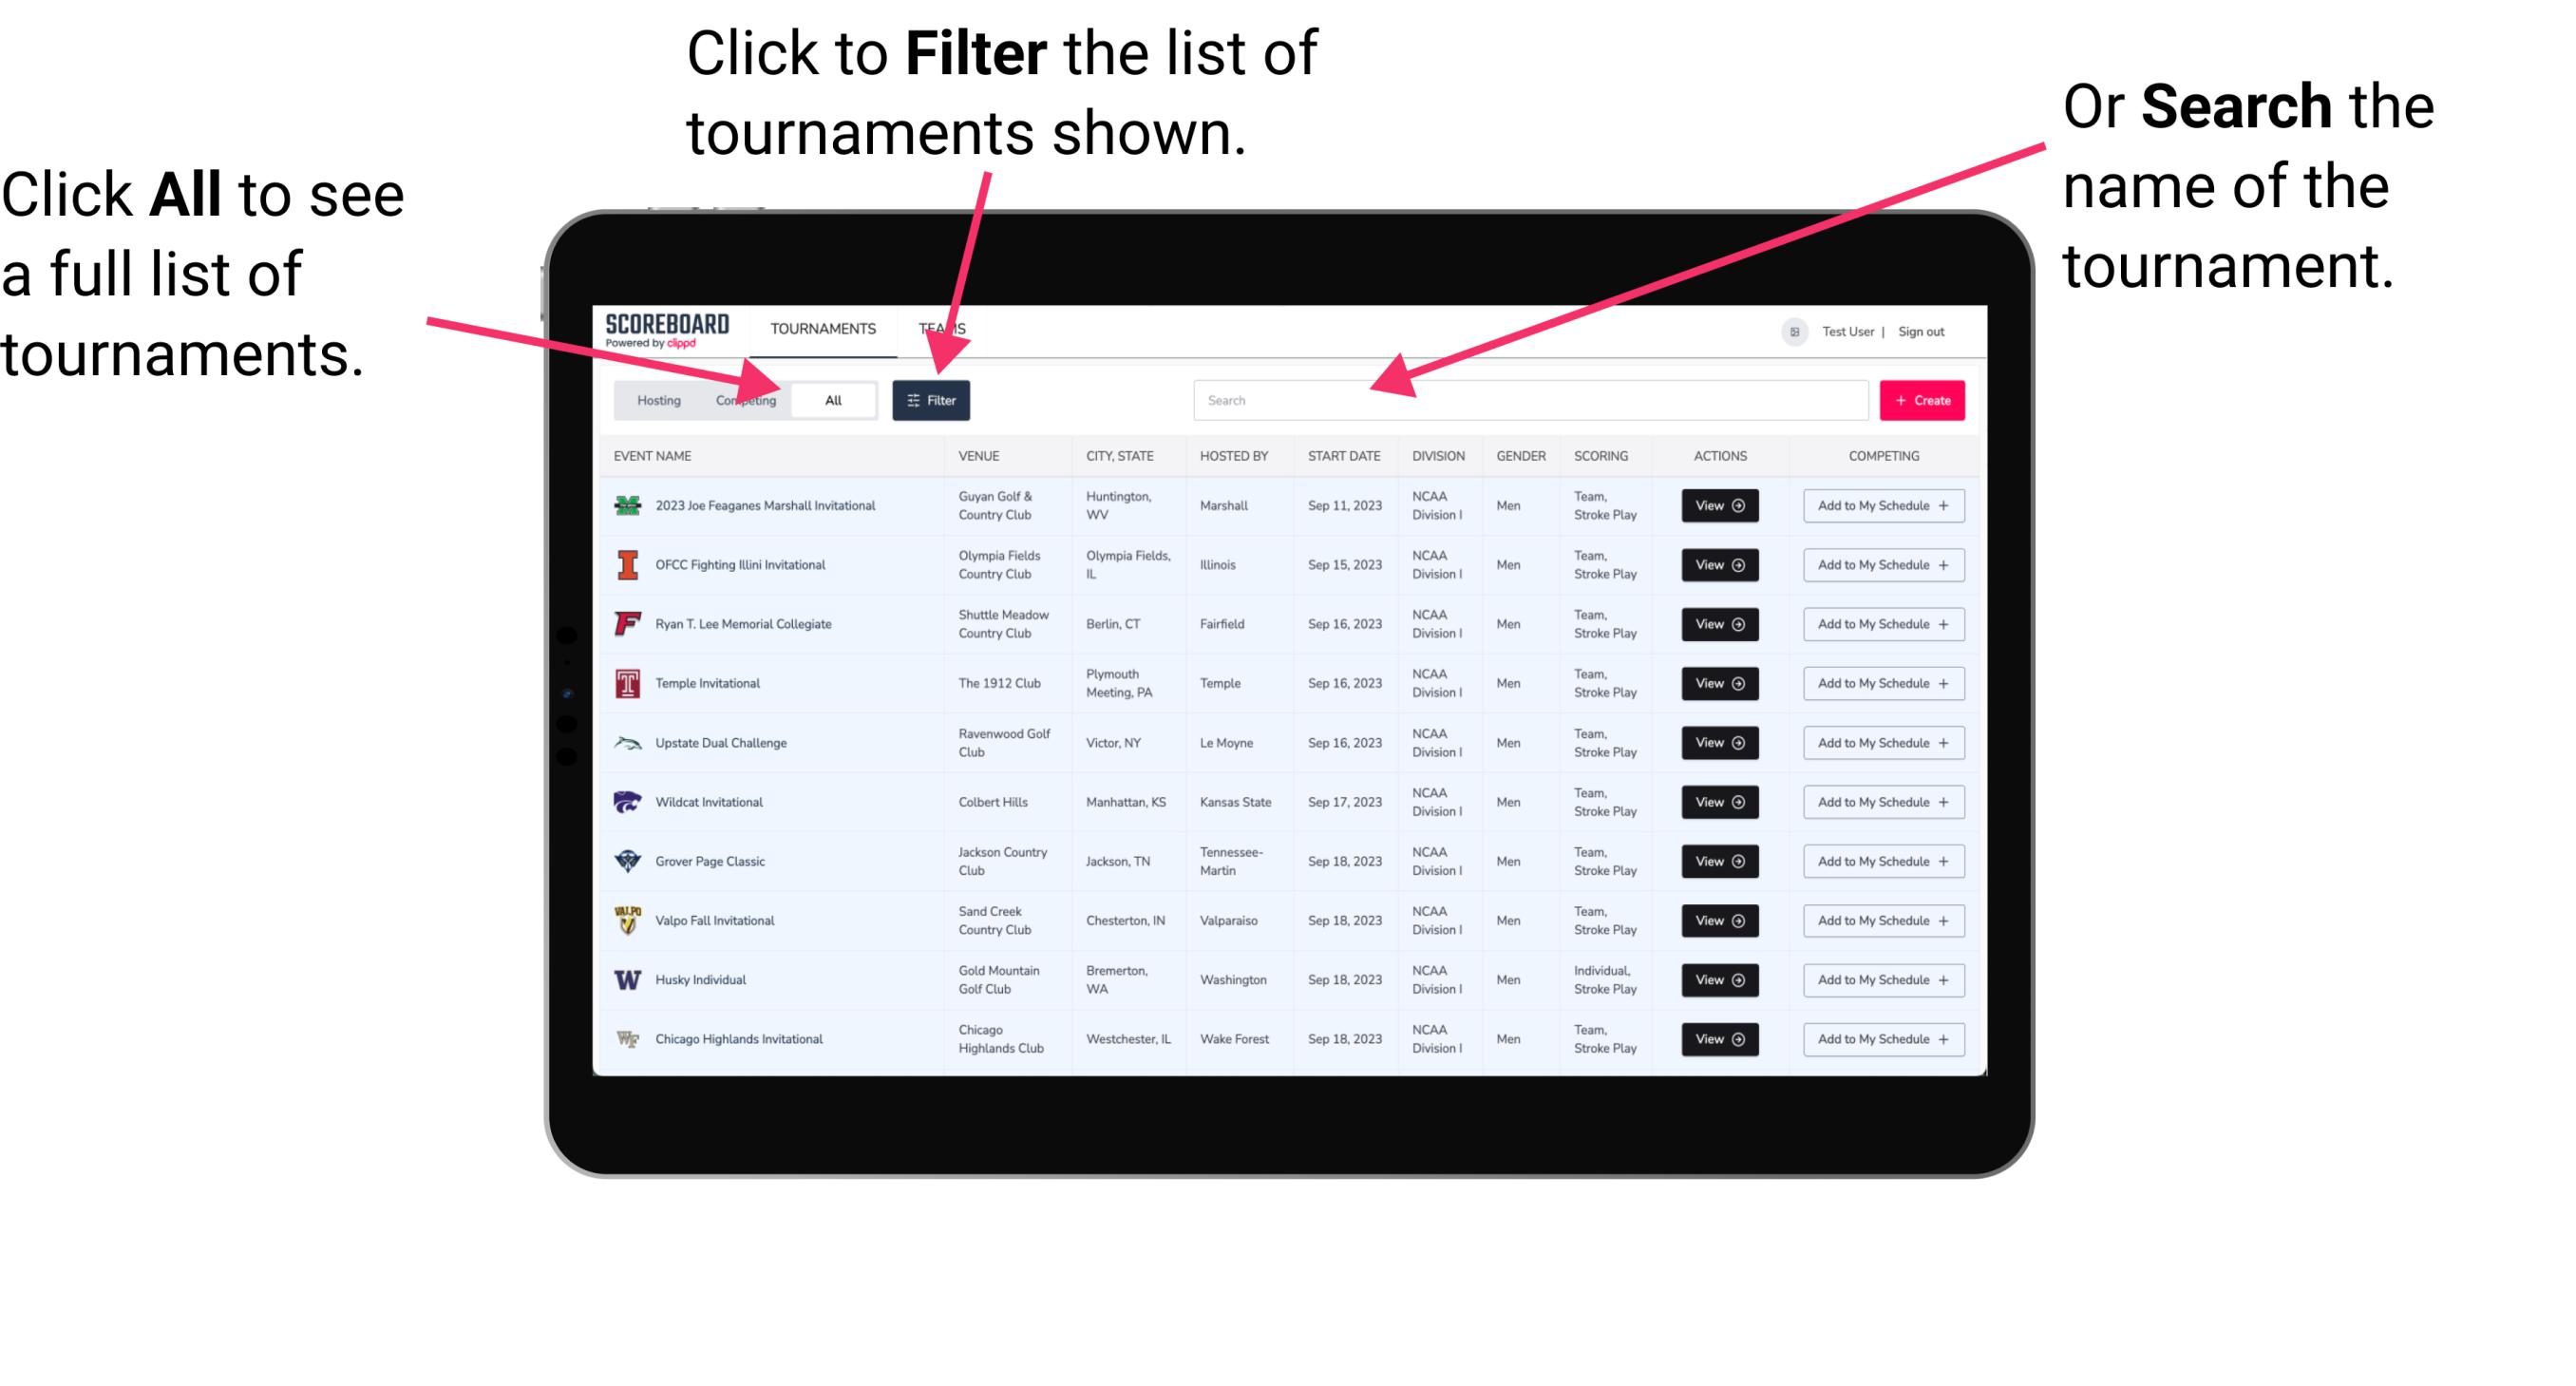Click the Valparaiso team logo icon
This screenshot has height=1386, width=2576.
pos(630,920)
